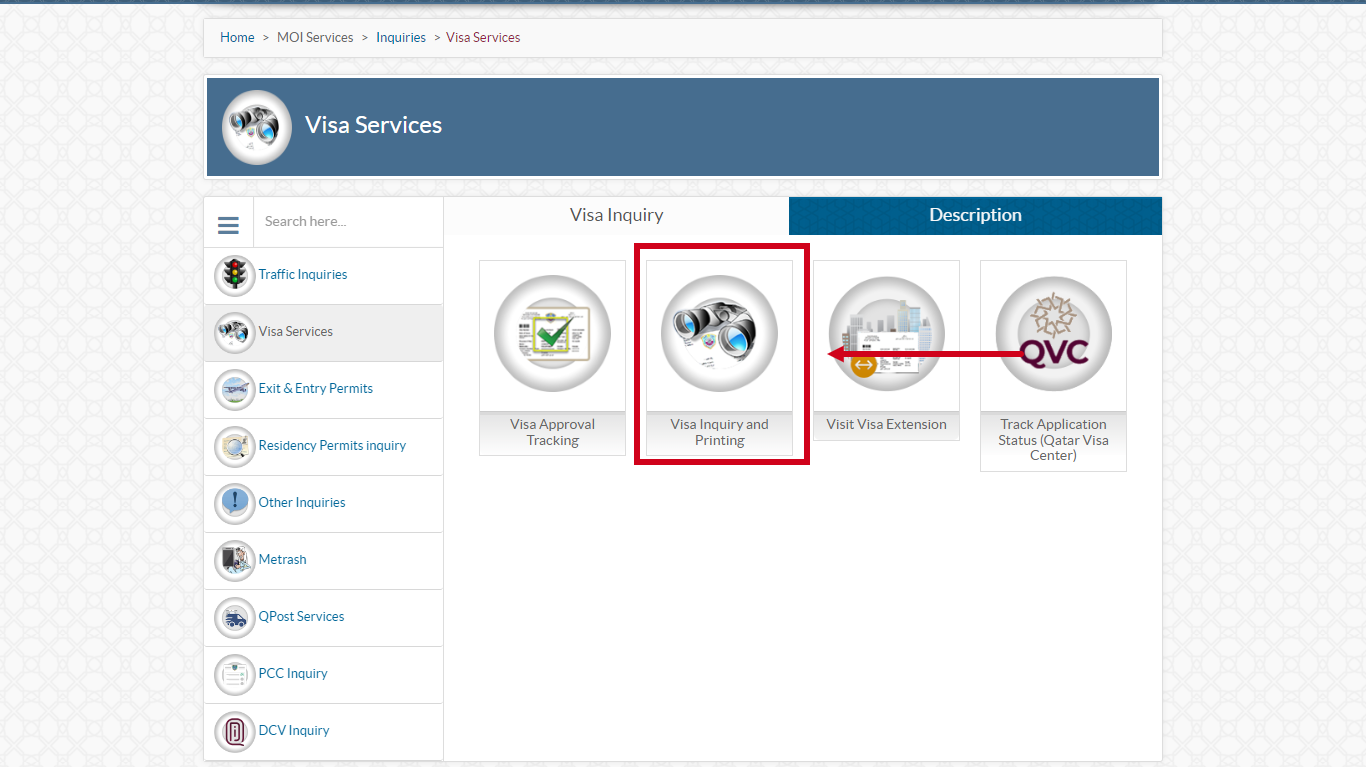The image size is (1366, 767).
Task: Focus the 'Search here...' input field
Action: (x=348, y=222)
